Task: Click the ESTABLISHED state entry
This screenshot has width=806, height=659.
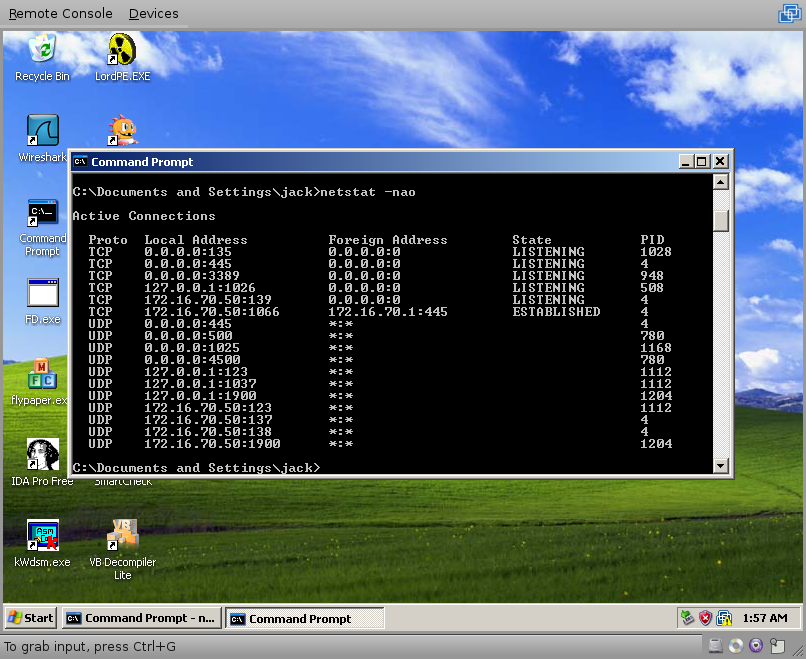Action: point(556,312)
